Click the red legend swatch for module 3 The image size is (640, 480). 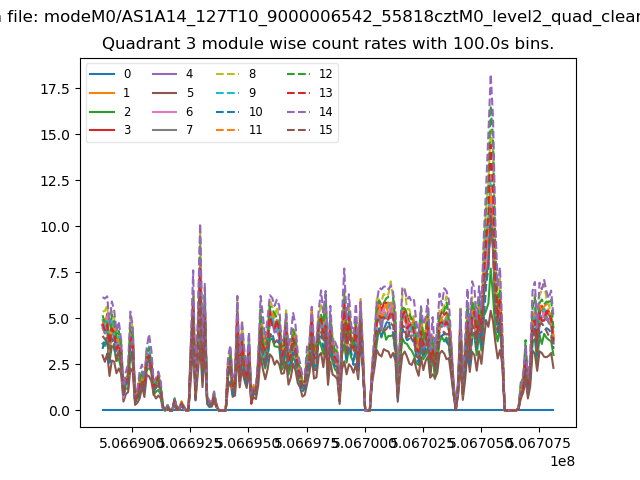103,130
